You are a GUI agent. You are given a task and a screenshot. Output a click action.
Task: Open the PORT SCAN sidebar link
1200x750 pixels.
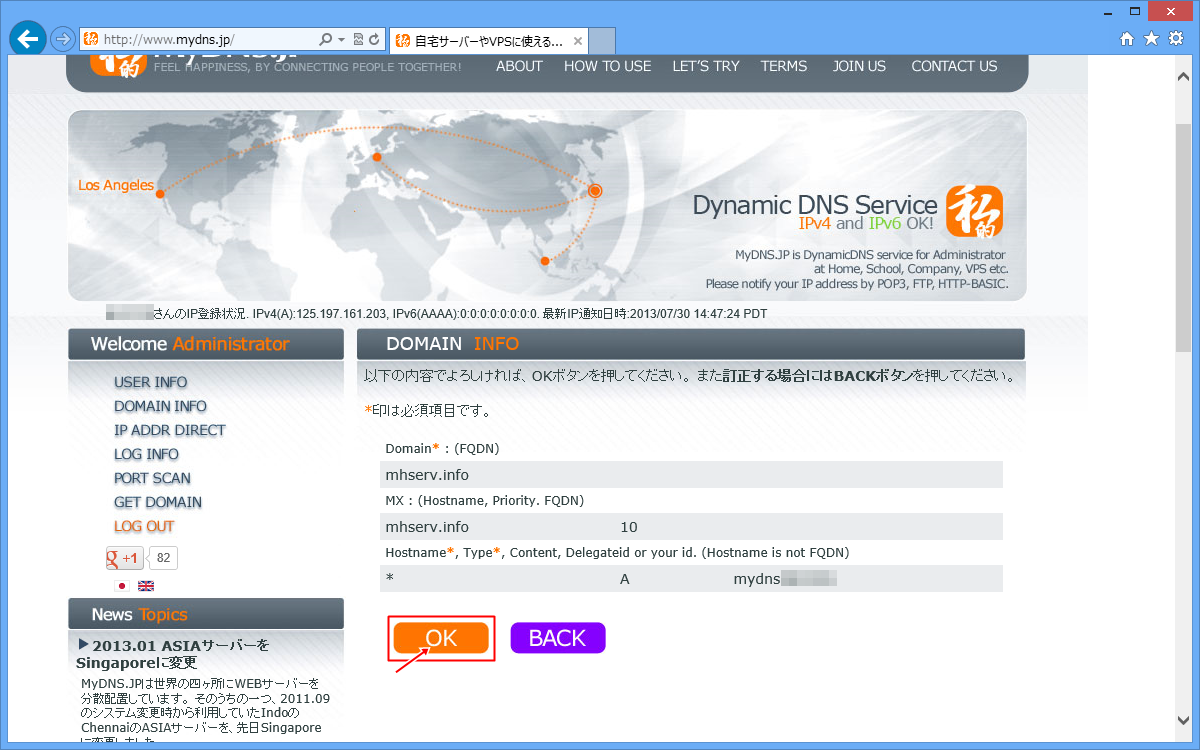pyautogui.click(x=152, y=478)
